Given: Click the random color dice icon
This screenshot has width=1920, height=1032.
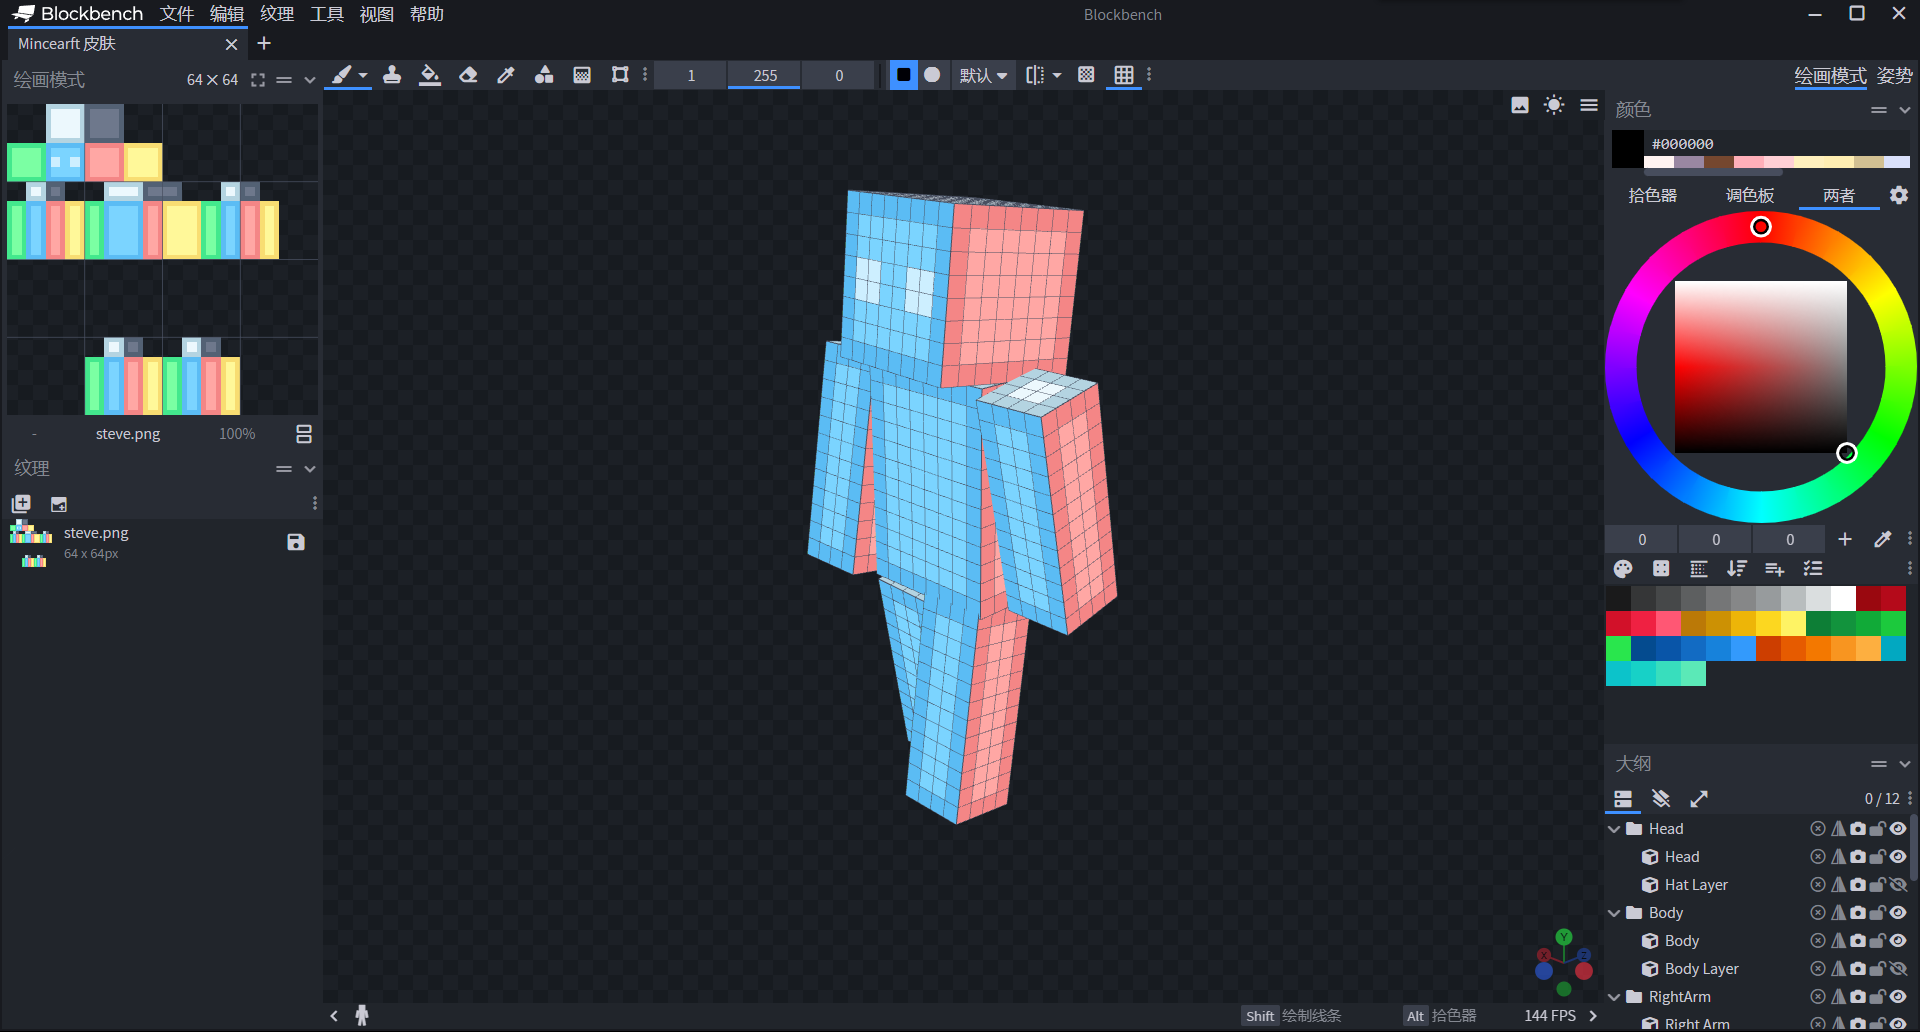Looking at the screenshot, I should [x=1661, y=569].
